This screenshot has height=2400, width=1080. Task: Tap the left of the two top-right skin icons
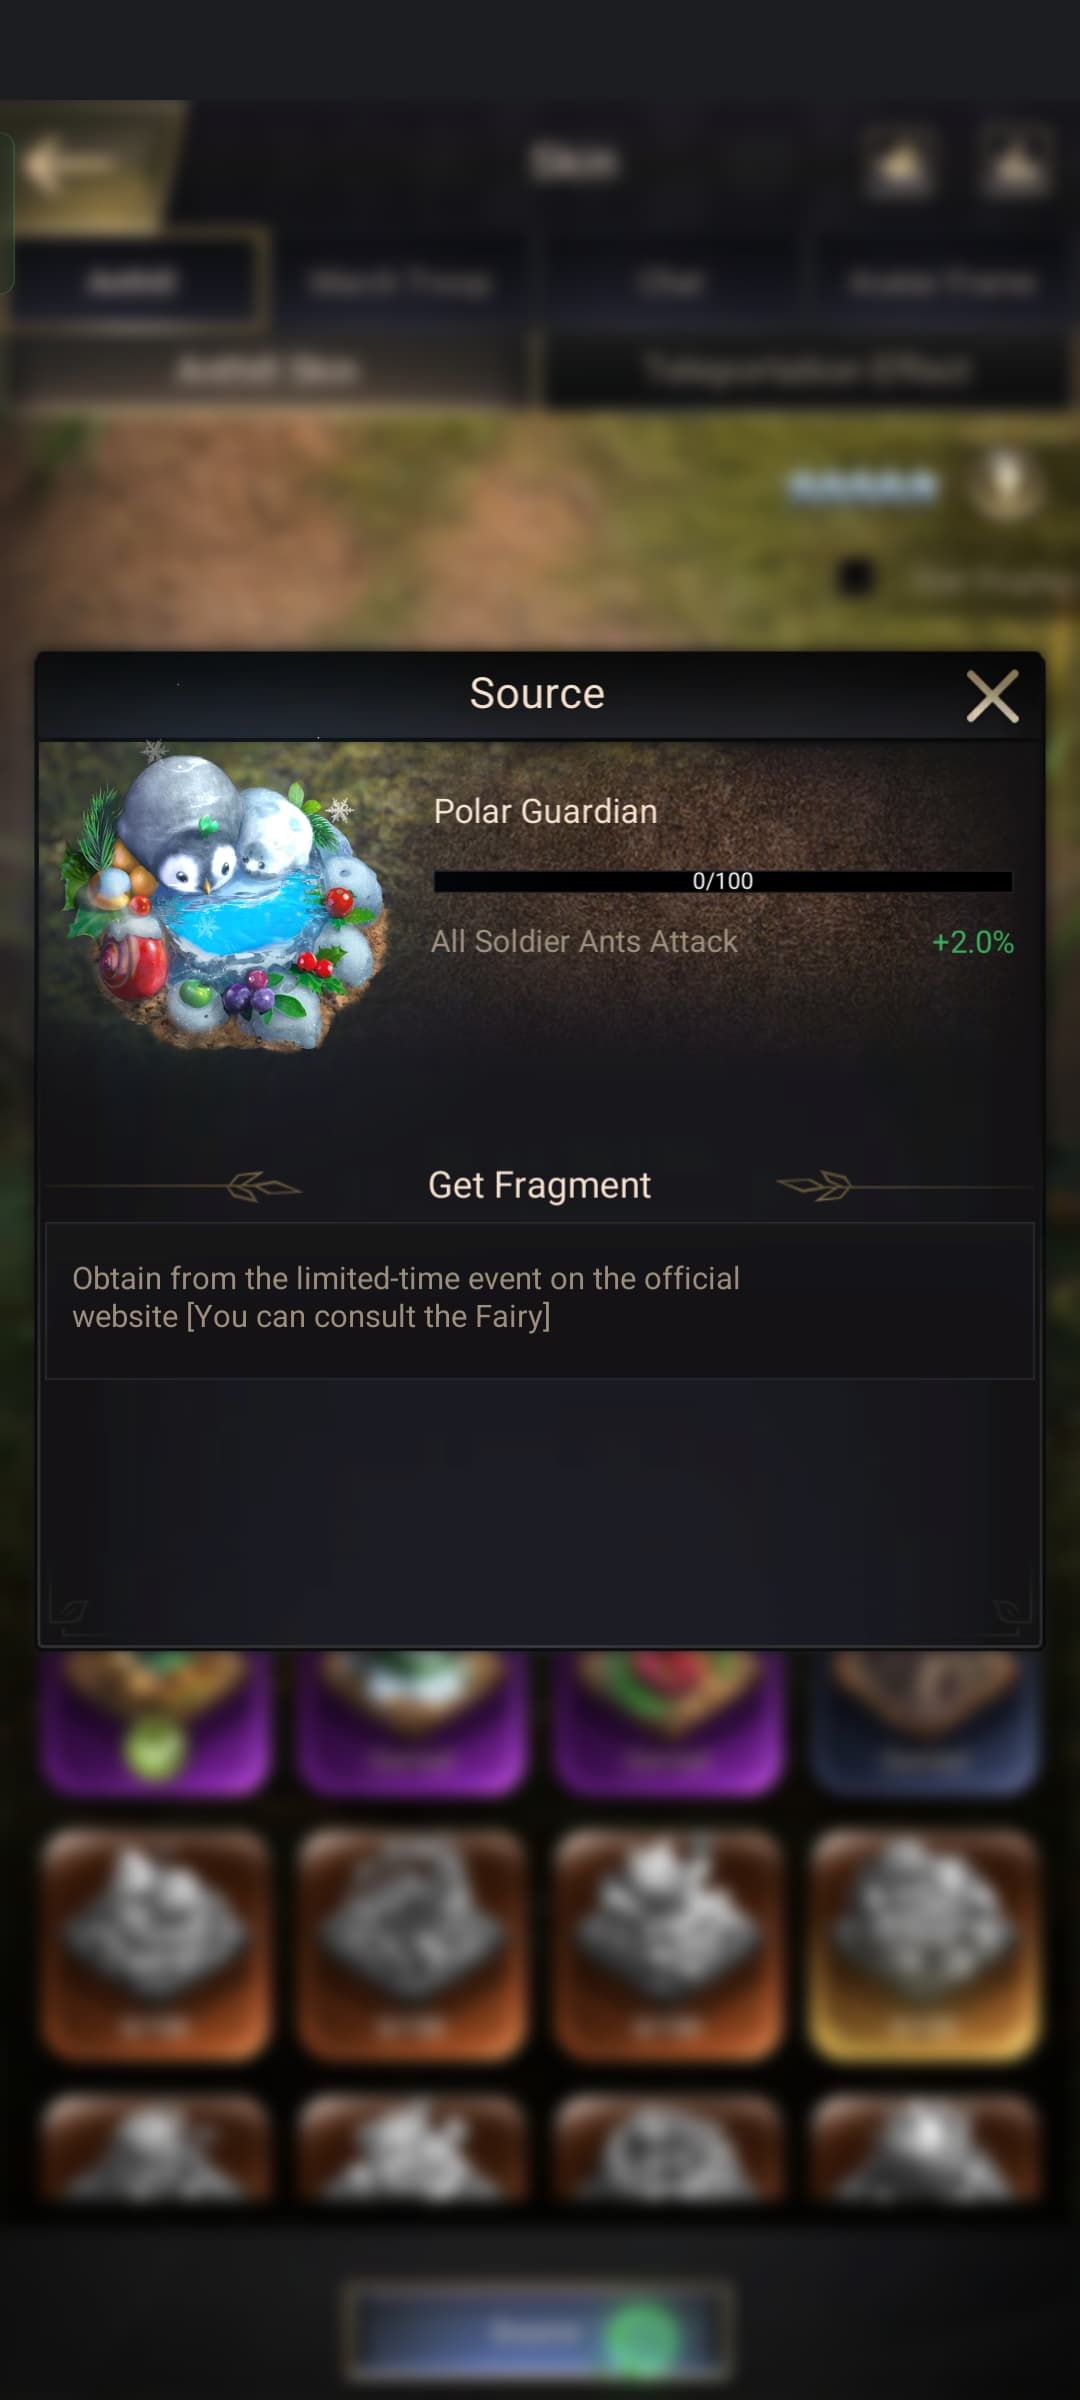(900, 163)
